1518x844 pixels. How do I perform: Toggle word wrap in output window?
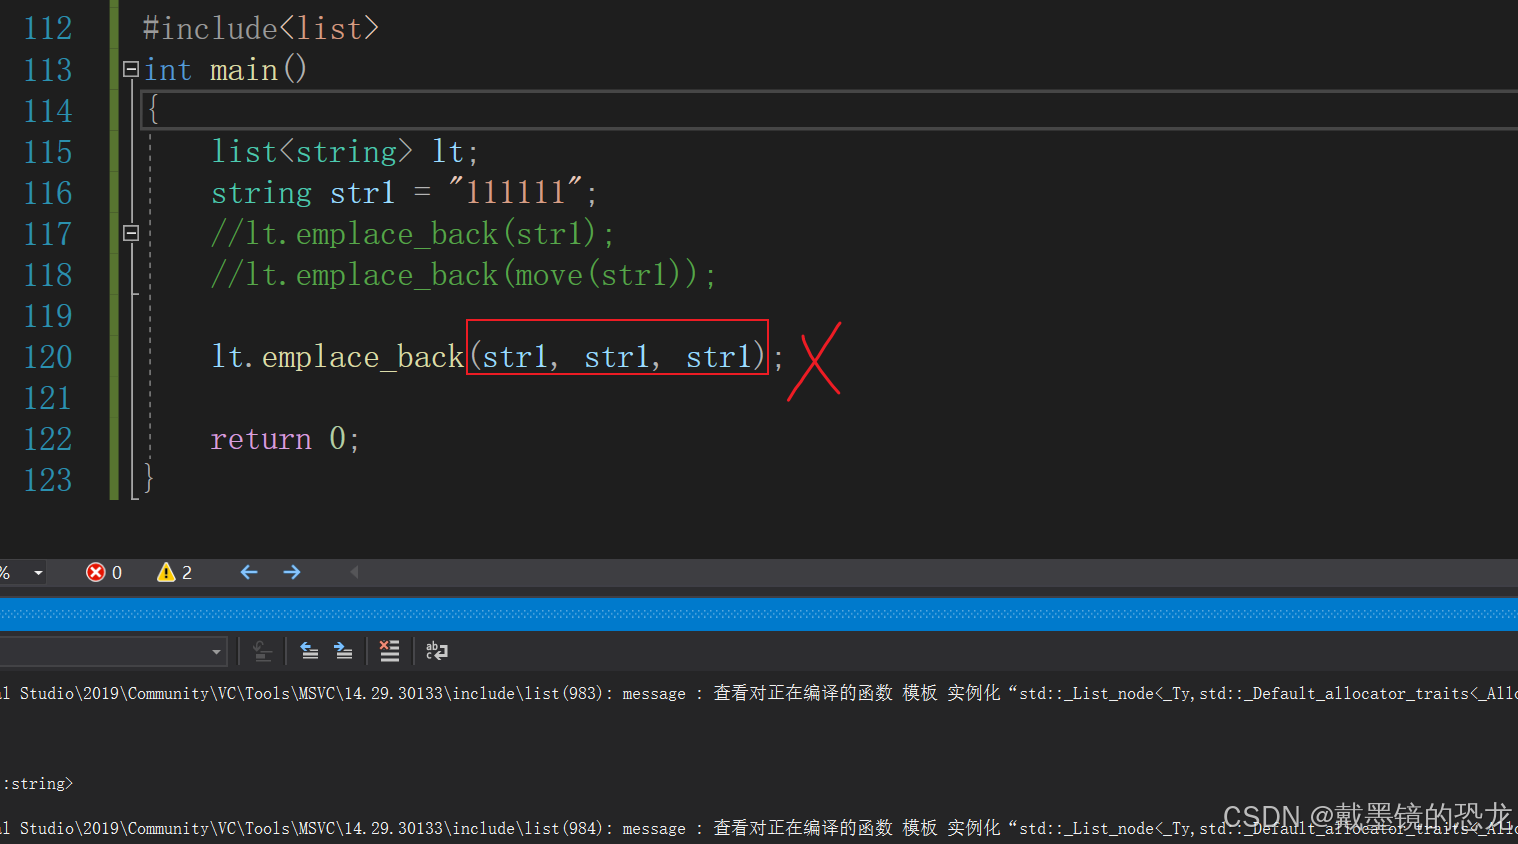click(437, 651)
